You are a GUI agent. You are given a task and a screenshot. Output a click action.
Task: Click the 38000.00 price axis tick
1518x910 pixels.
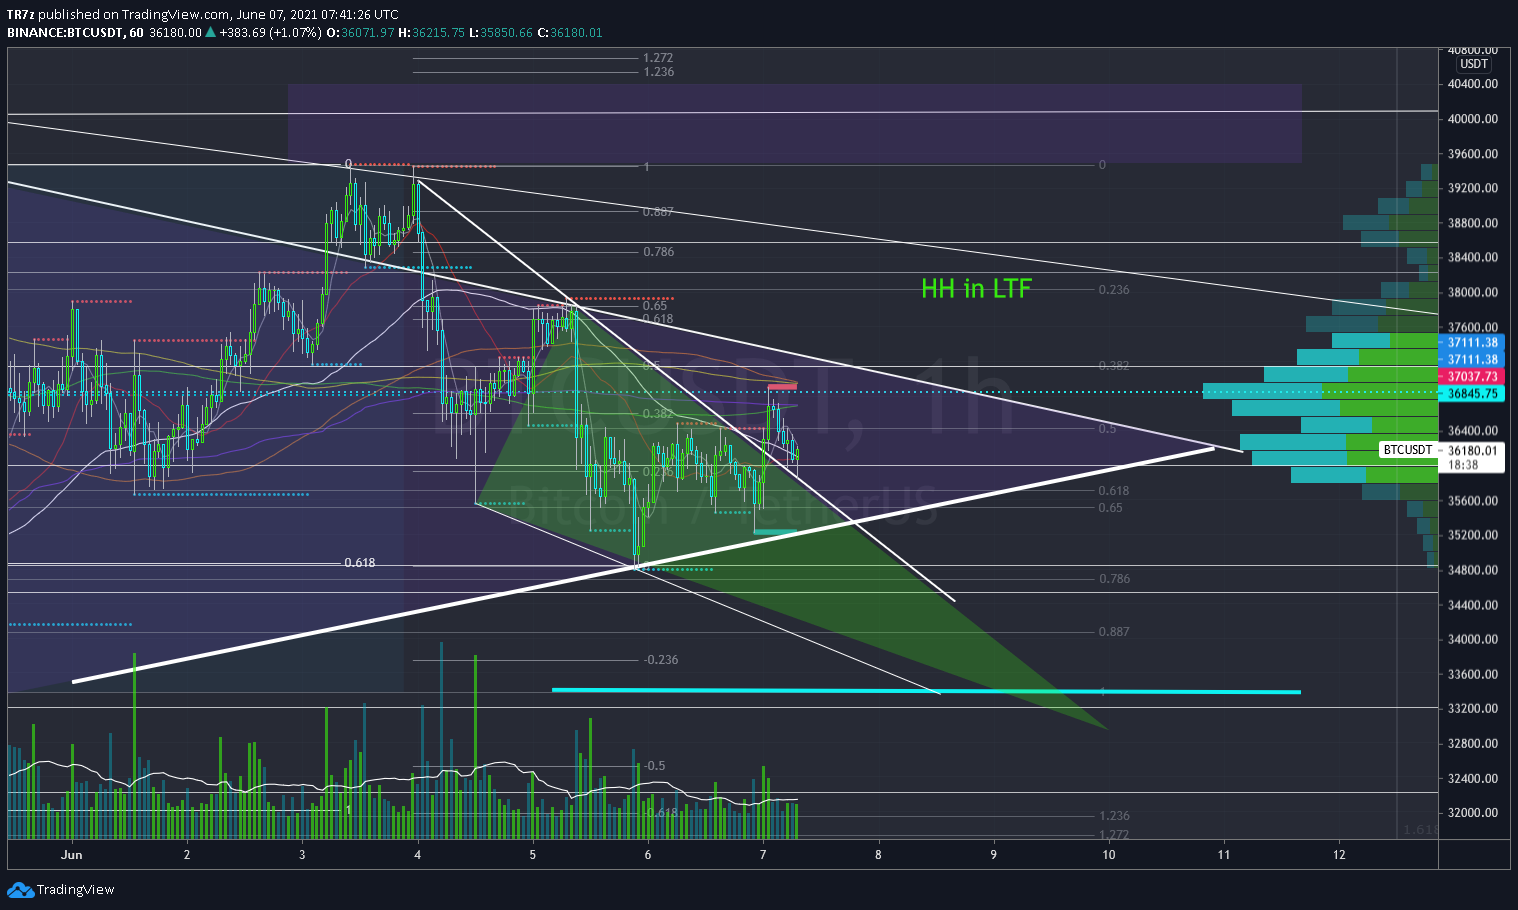1473,292
